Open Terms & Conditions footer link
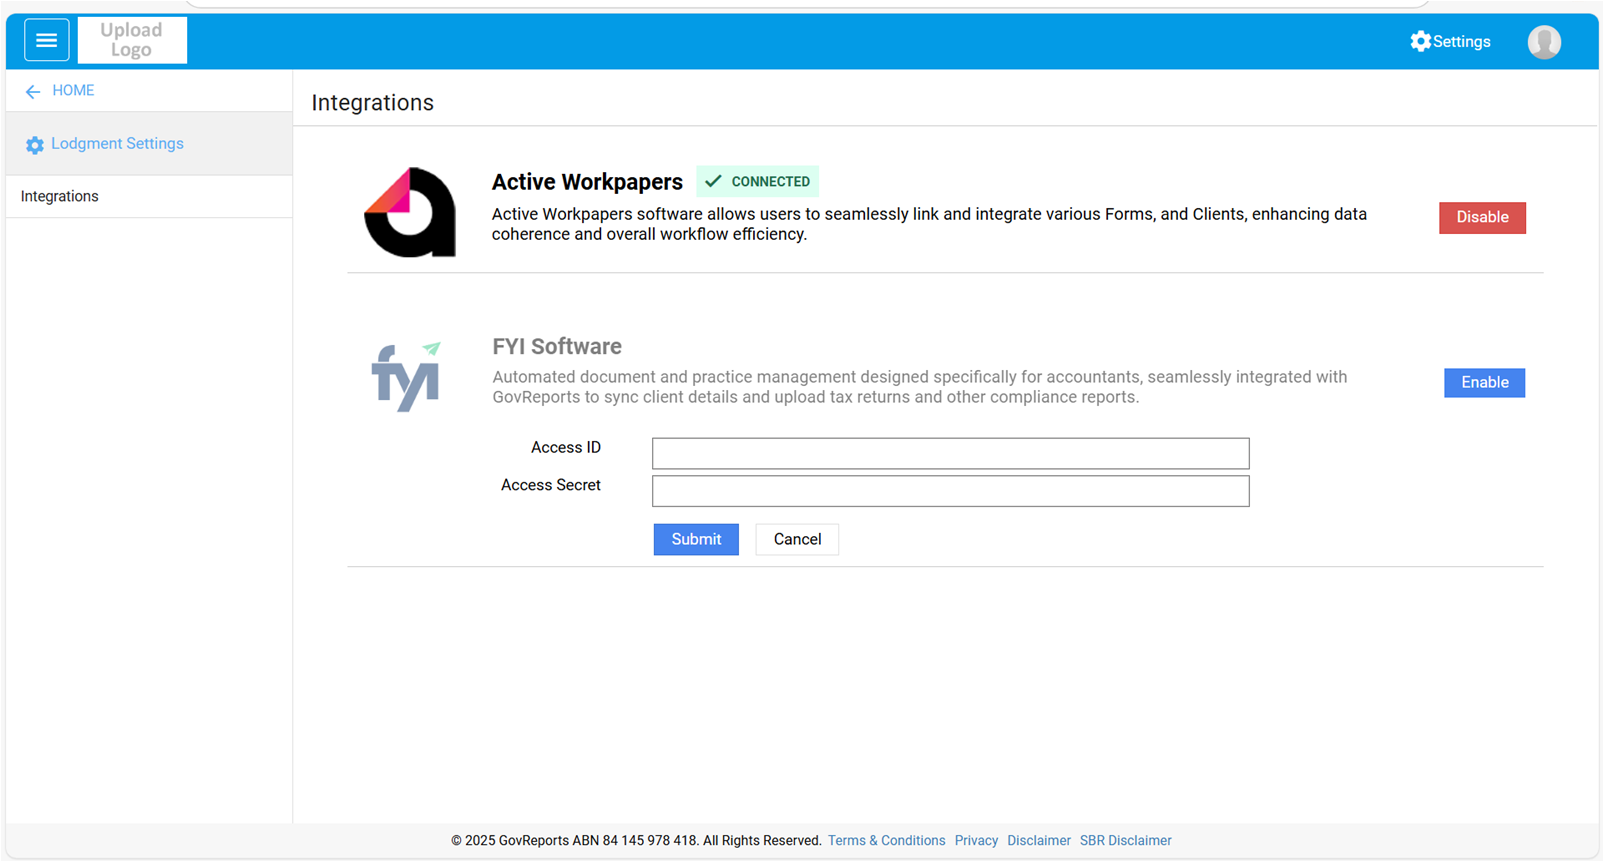This screenshot has width=1604, height=862. pos(886,840)
